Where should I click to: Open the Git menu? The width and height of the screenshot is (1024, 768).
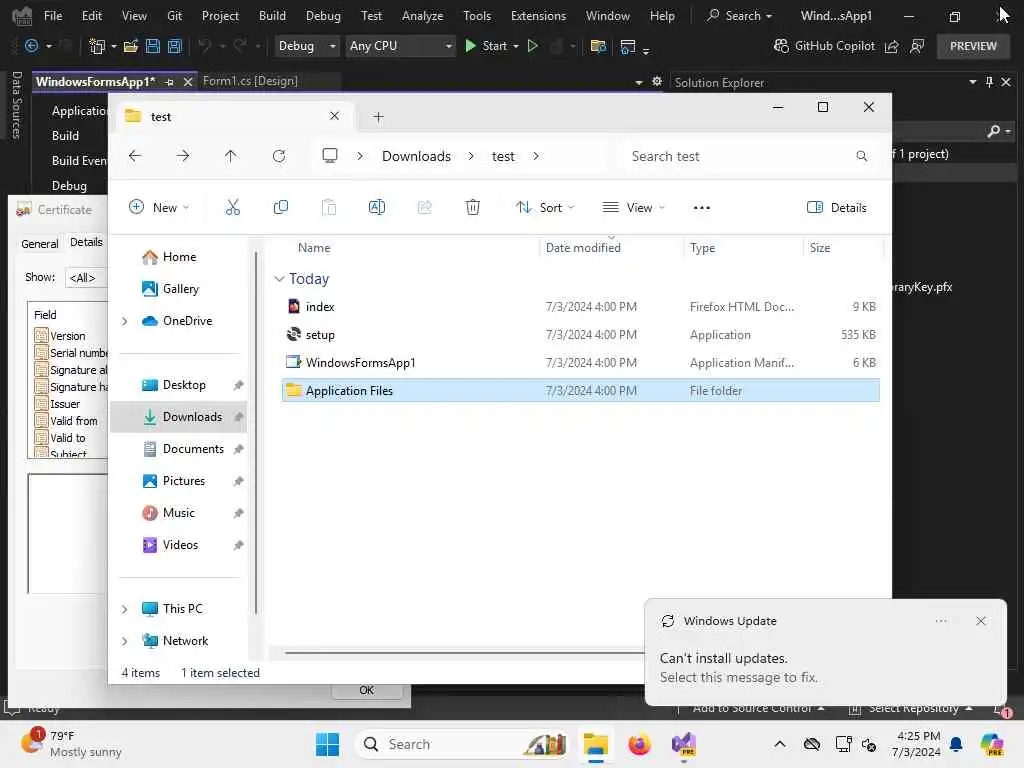click(x=174, y=15)
